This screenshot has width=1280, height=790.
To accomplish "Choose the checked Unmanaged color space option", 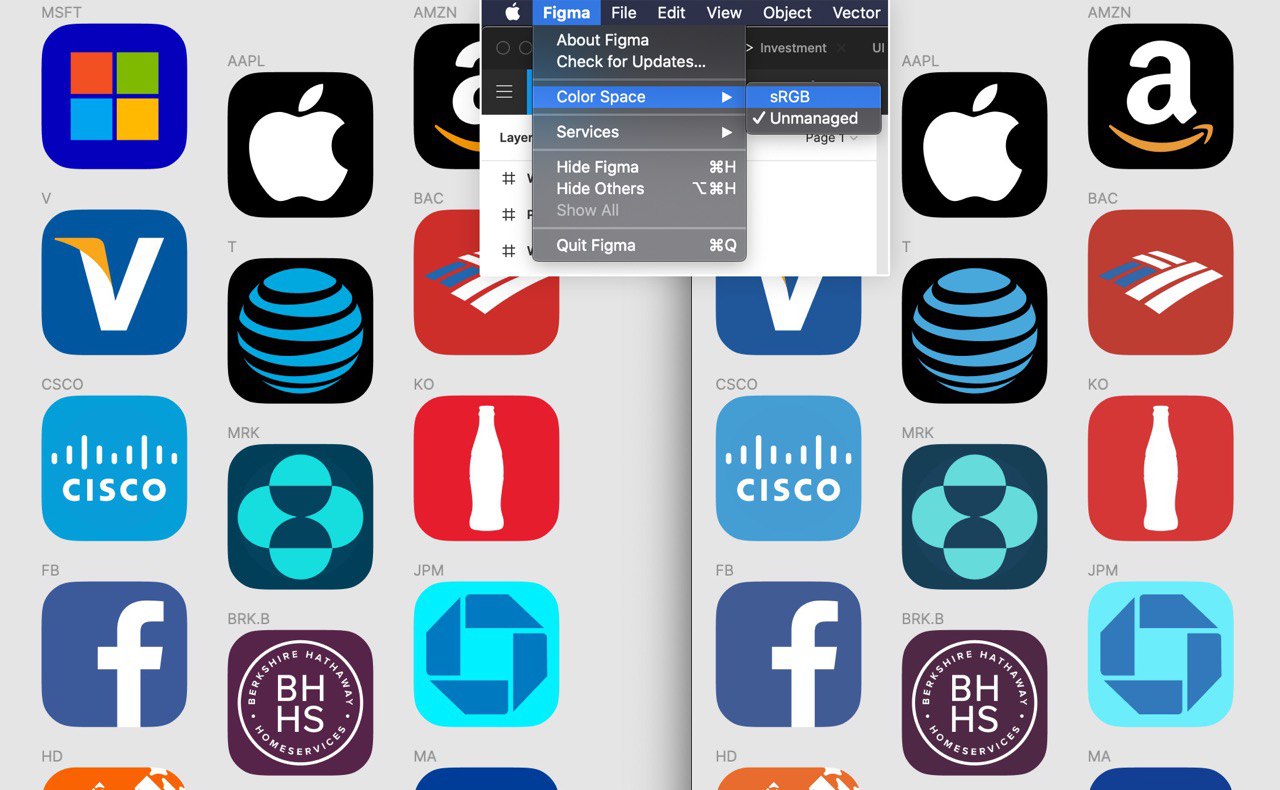I will [x=813, y=118].
